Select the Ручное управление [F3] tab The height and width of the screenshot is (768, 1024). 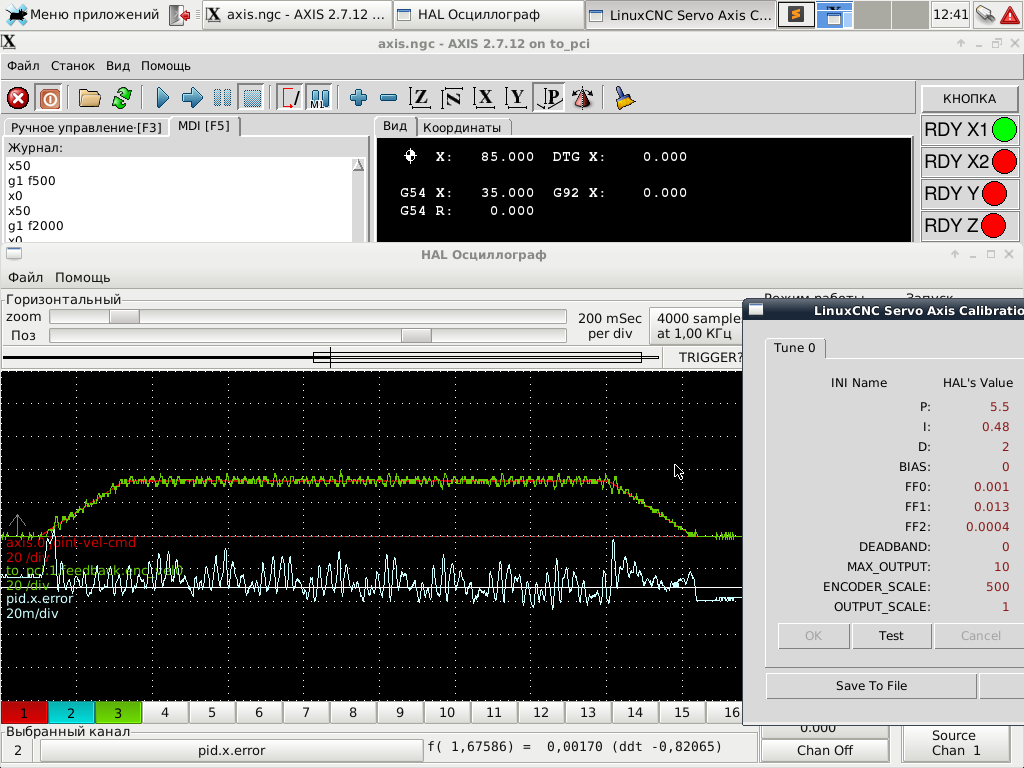point(86,127)
